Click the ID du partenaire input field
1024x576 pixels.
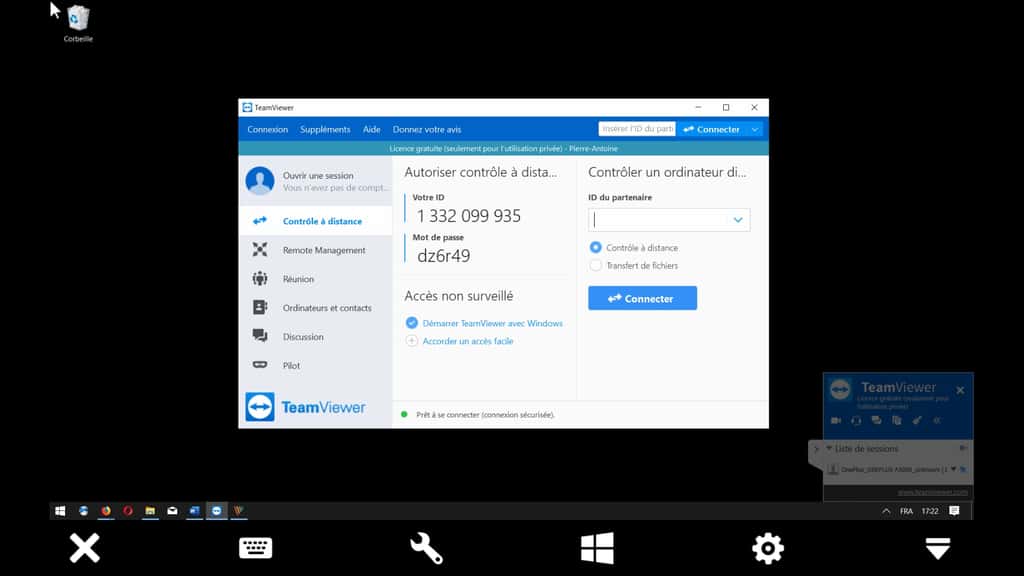(x=669, y=220)
